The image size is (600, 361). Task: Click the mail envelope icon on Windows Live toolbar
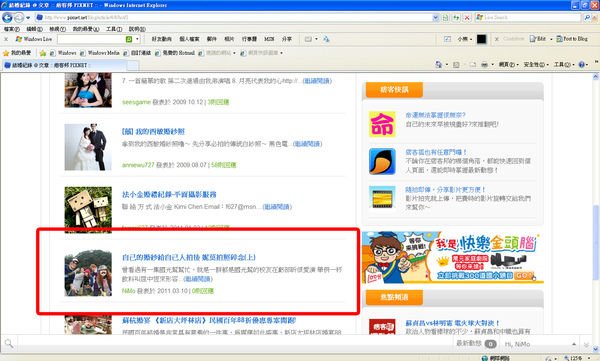tap(308, 39)
